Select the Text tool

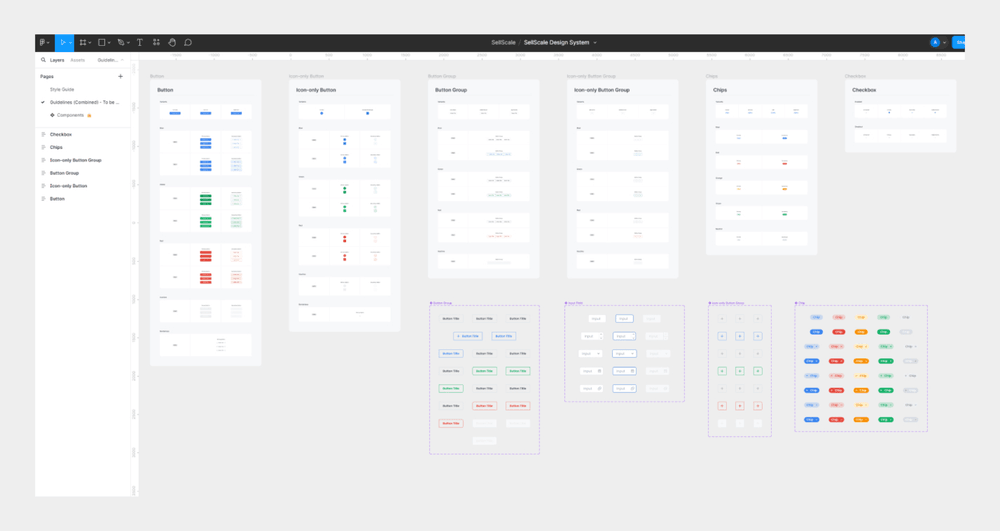140,43
